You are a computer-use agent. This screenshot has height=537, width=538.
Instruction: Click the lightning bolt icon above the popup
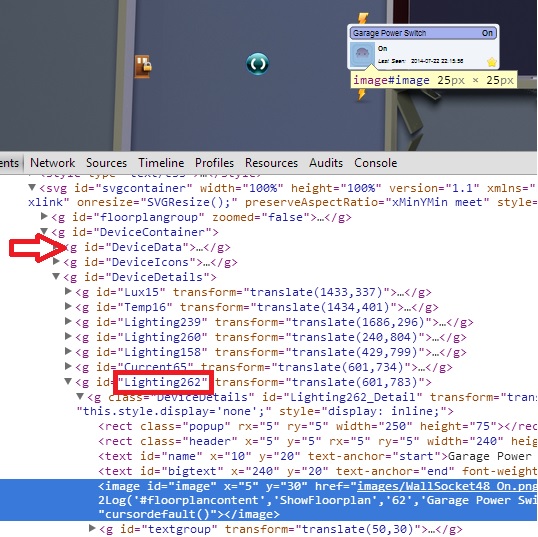click(363, 19)
